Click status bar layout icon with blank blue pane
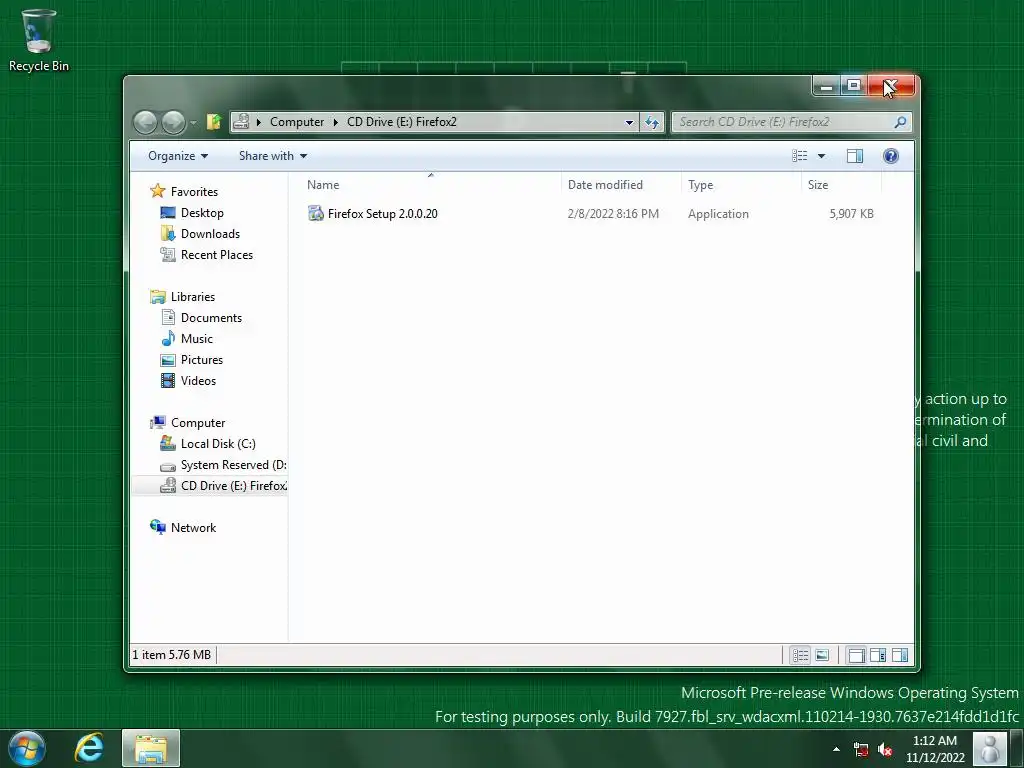The height and width of the screenshot is (768, 1024). click(x=900, y=655)
